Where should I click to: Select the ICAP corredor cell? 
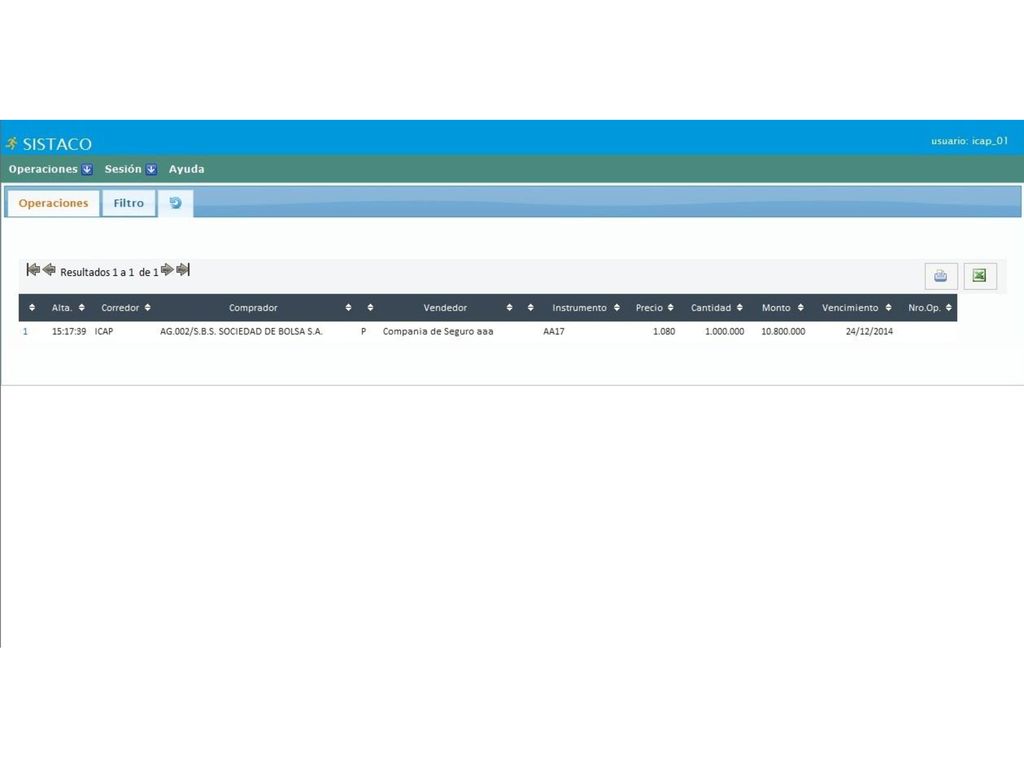point(104,331)
